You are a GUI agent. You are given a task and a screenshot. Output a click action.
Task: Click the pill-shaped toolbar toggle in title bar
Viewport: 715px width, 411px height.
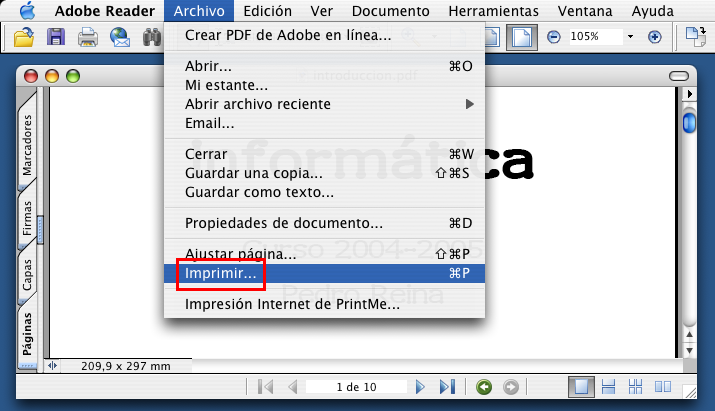click(679, 76)
